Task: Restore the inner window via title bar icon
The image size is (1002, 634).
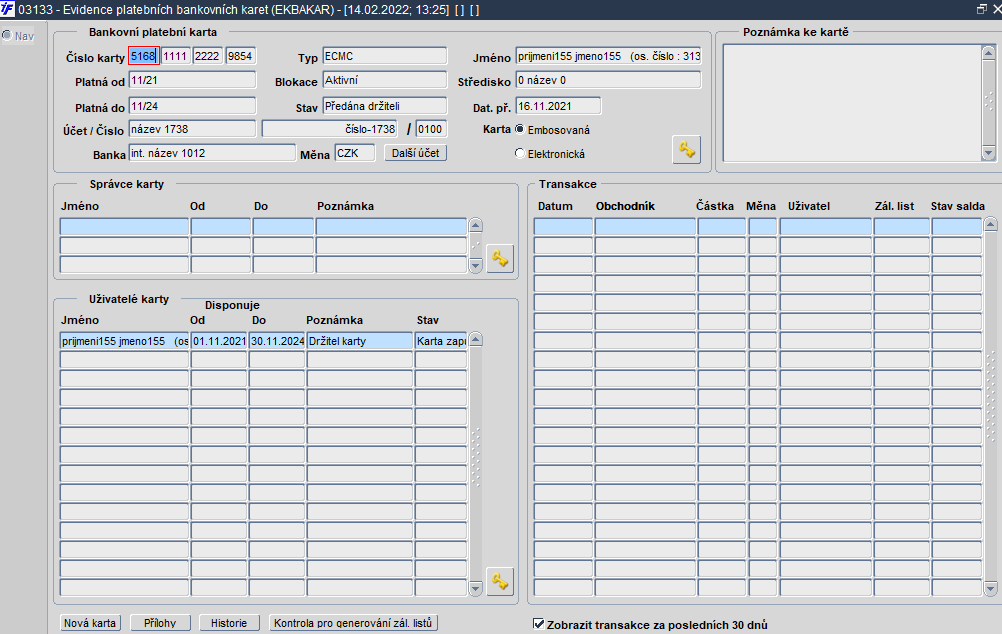Action: [982, 9]
